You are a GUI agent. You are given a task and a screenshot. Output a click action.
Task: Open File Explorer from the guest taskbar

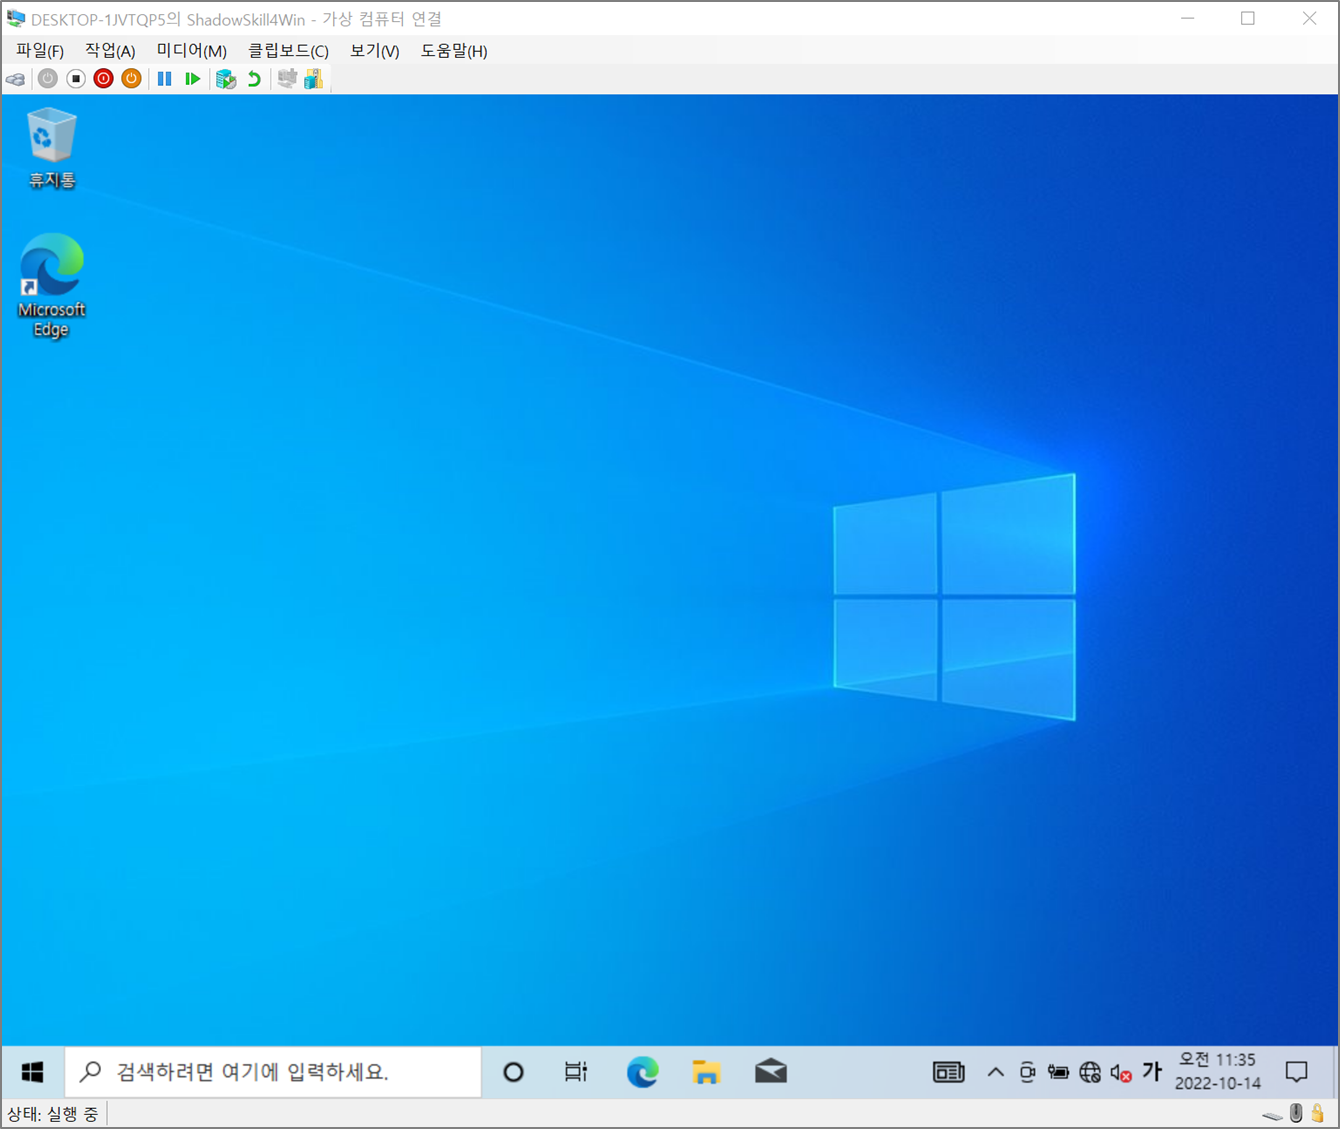tap(706, 1072)
